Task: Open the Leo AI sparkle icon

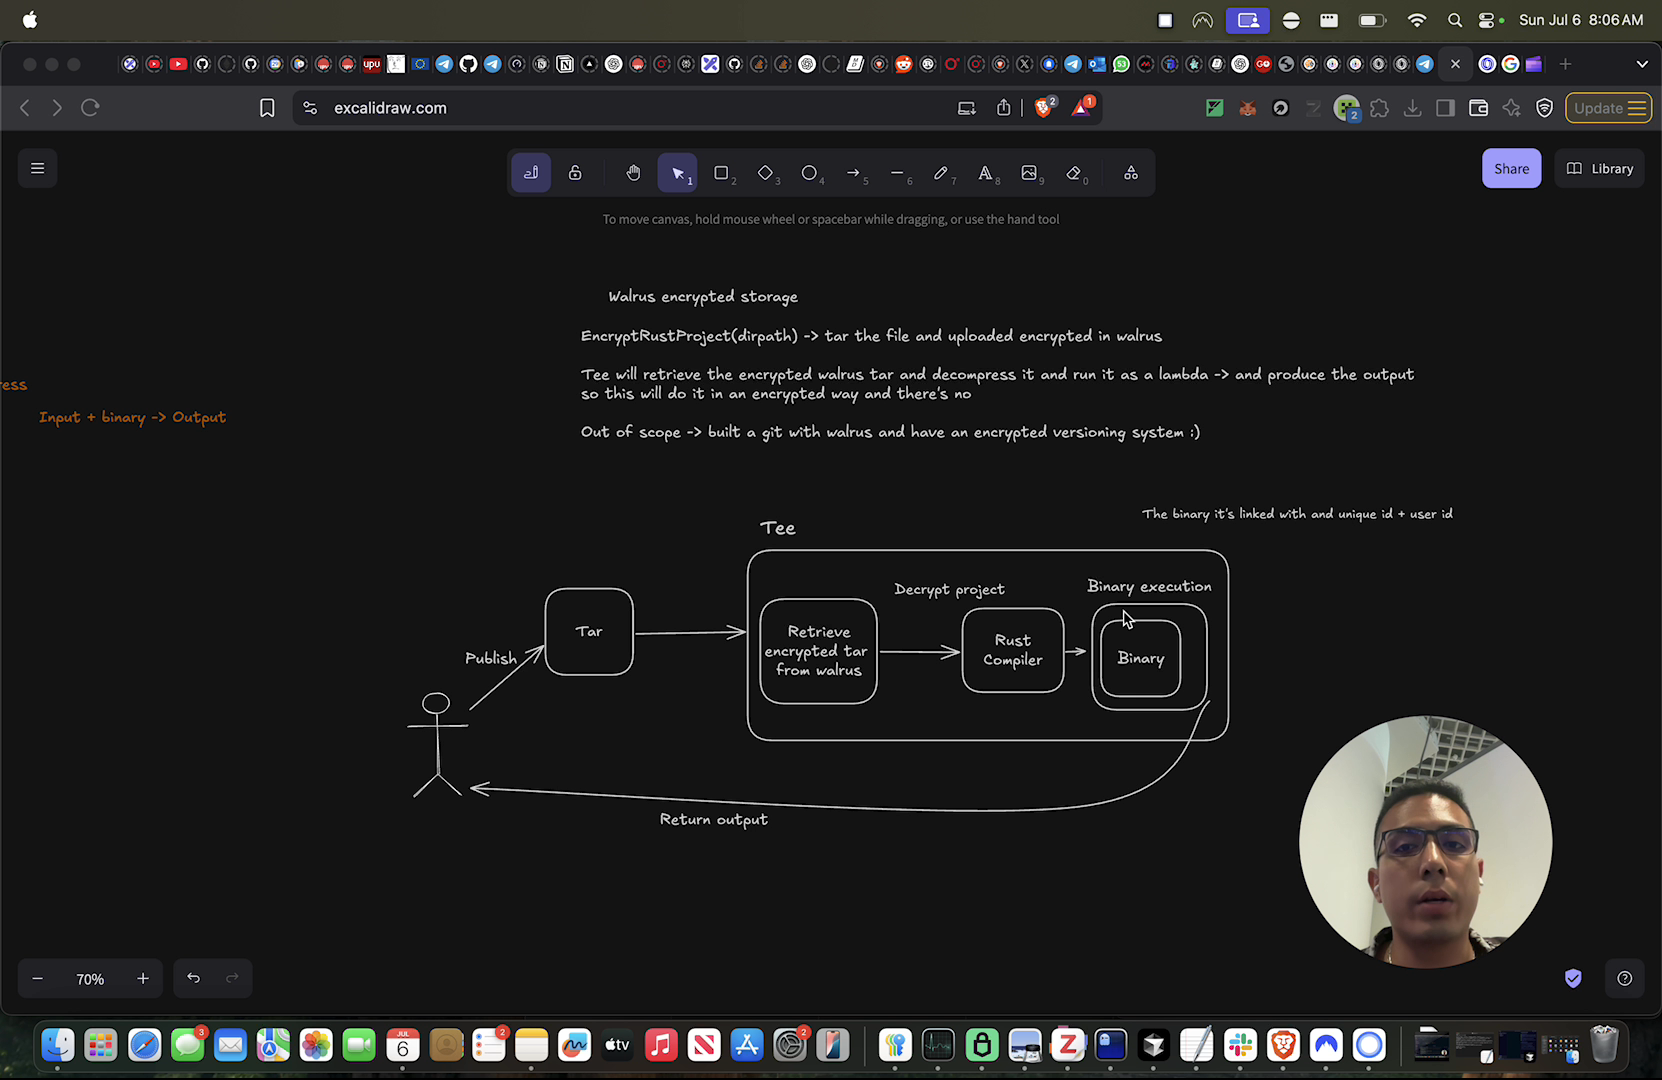Action: [1511, 108]
